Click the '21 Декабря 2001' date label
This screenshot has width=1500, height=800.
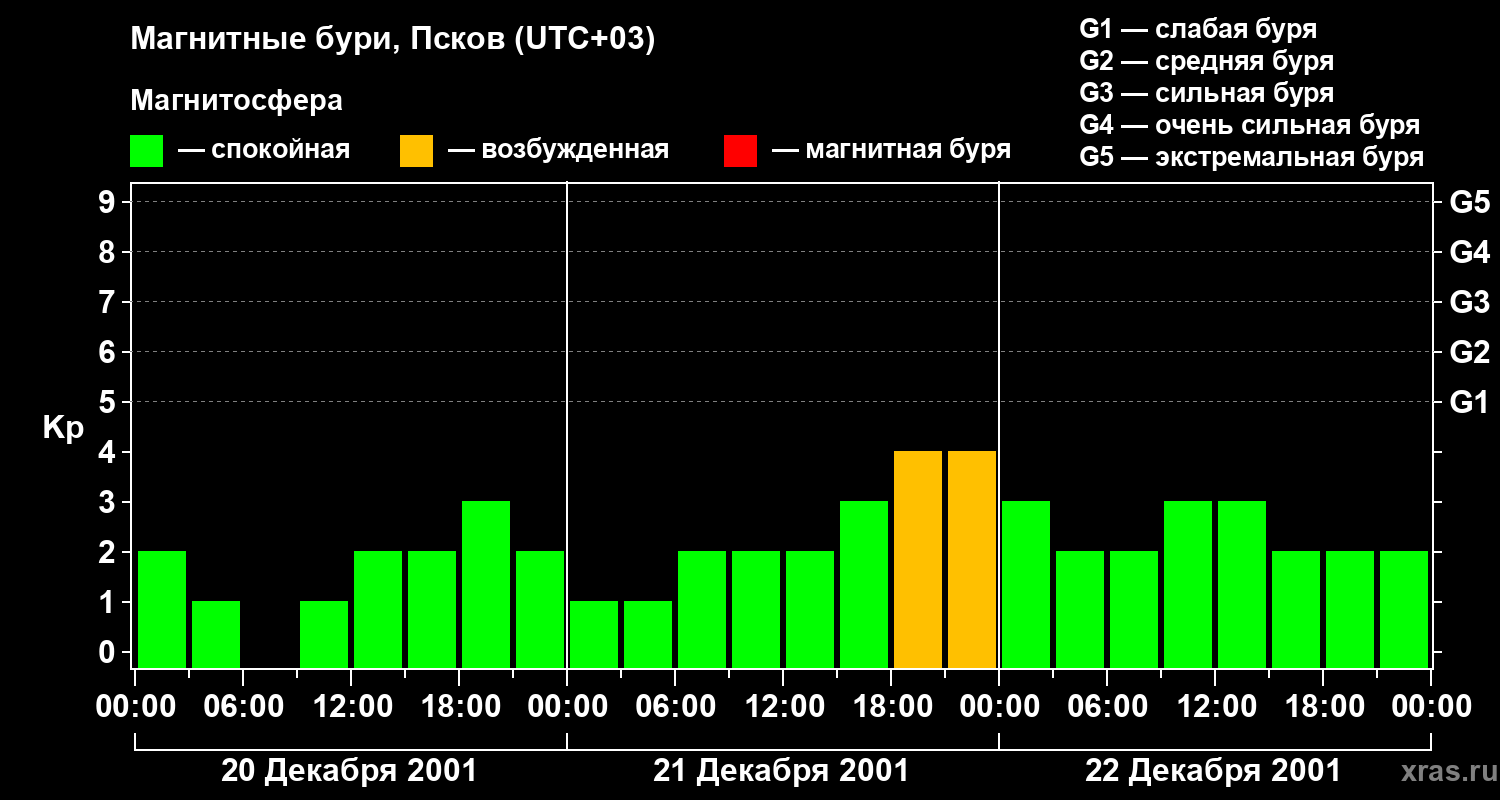click(x=781, y=771)
